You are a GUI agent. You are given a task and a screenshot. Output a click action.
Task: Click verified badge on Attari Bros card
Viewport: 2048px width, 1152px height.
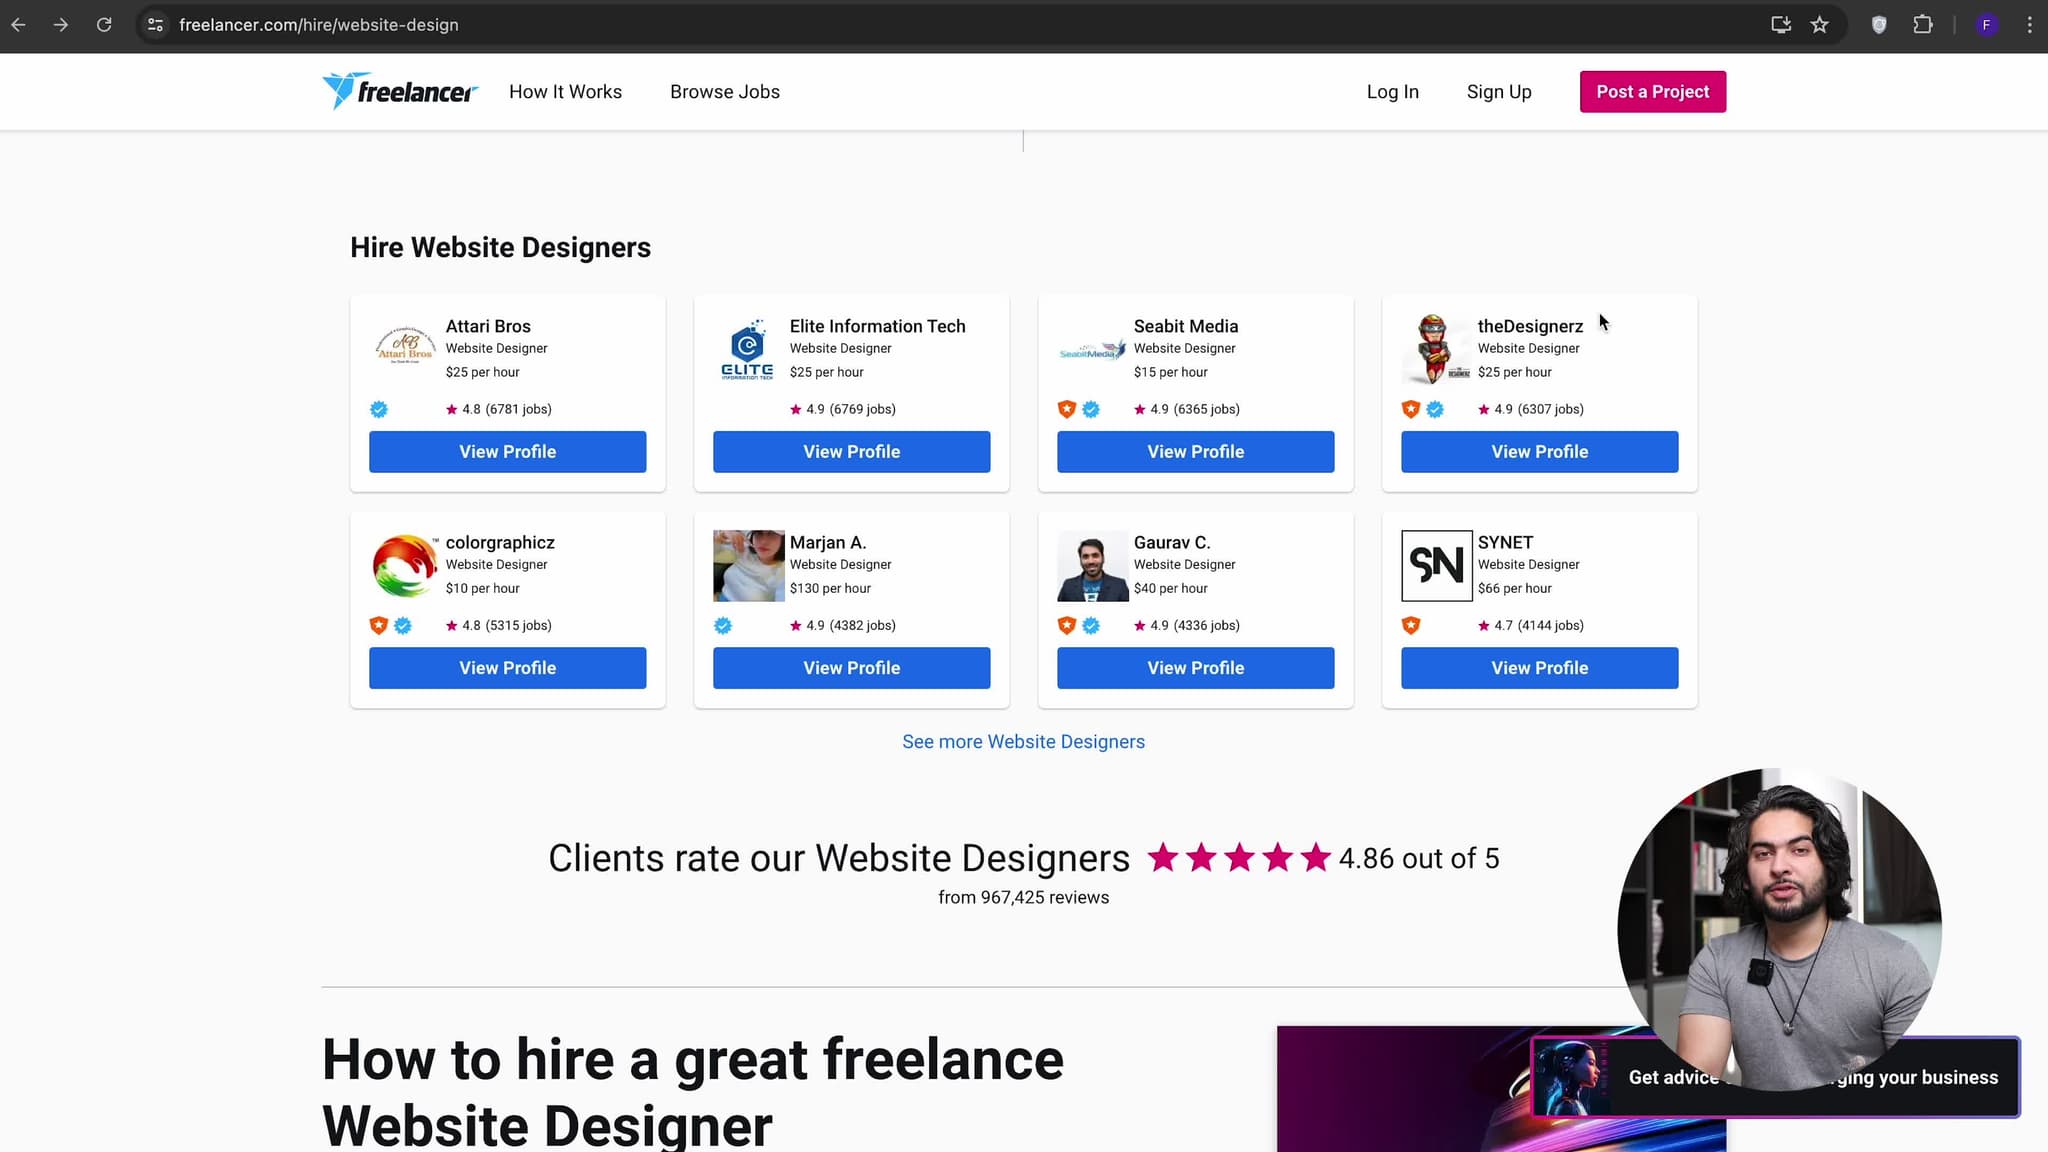[x=379, y=409]
